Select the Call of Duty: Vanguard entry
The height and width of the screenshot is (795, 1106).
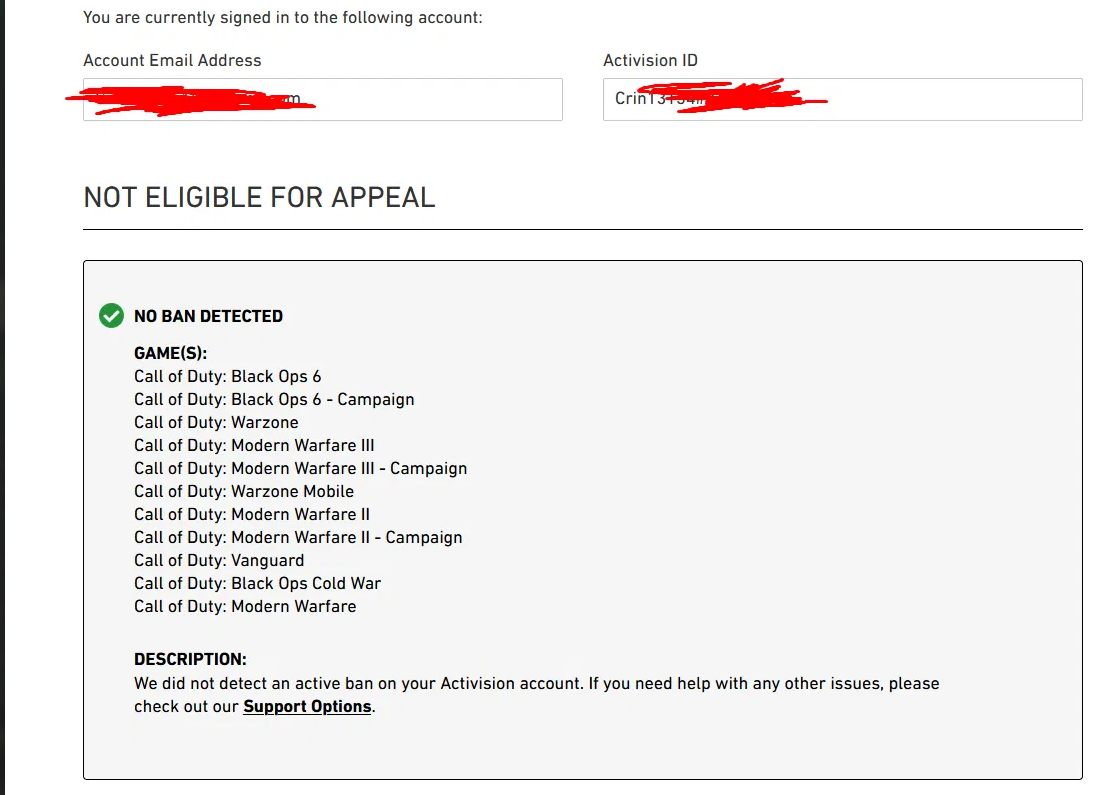click(219, 560)
